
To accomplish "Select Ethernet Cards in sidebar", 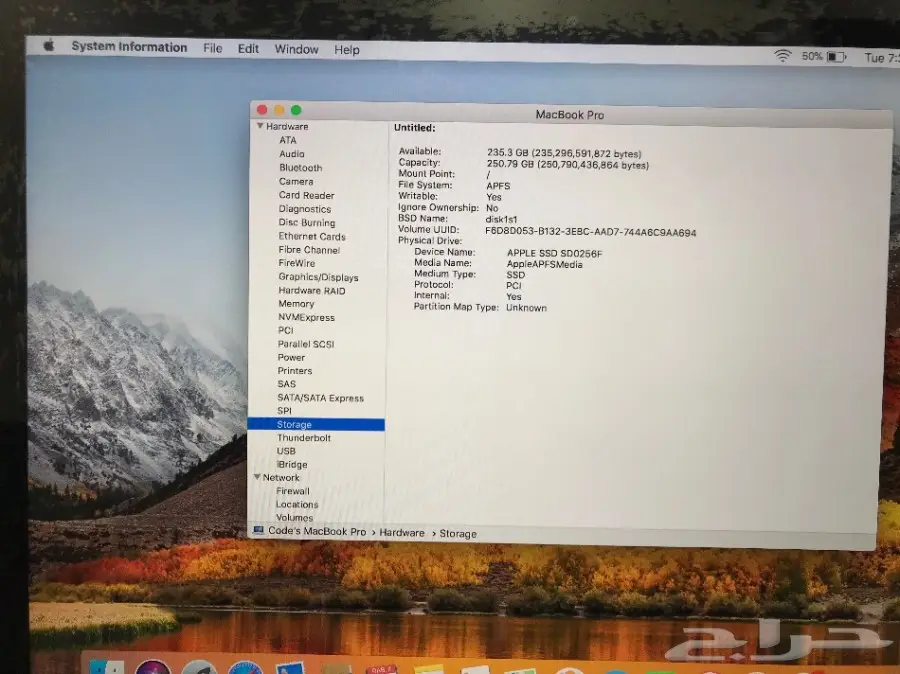I will (312, 237).
